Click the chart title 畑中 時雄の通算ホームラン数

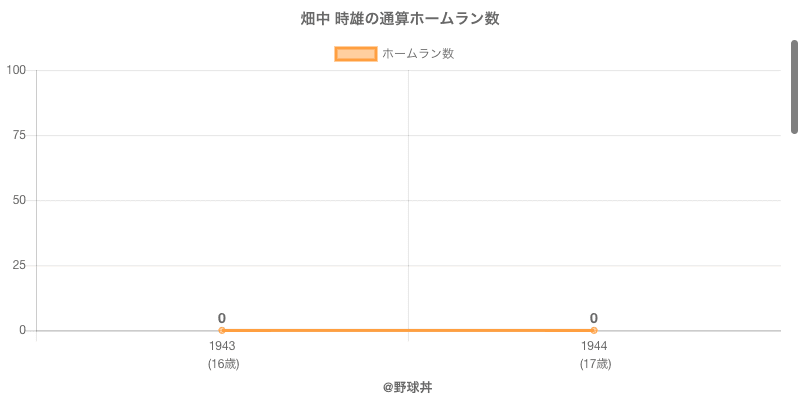point(400,19)
